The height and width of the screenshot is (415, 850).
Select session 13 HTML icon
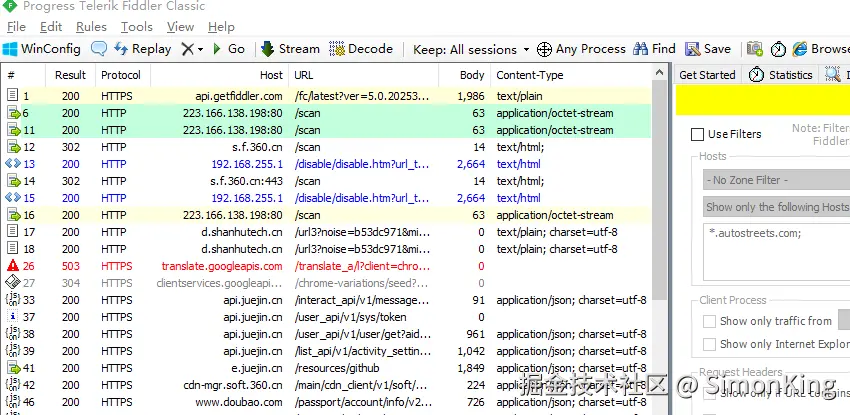(x=12, y=164)
